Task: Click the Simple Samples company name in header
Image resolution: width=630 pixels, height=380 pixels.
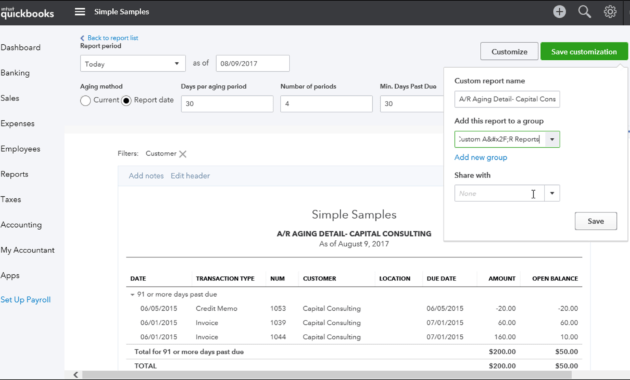Action: pyautogui.click(x=121, y=12)
